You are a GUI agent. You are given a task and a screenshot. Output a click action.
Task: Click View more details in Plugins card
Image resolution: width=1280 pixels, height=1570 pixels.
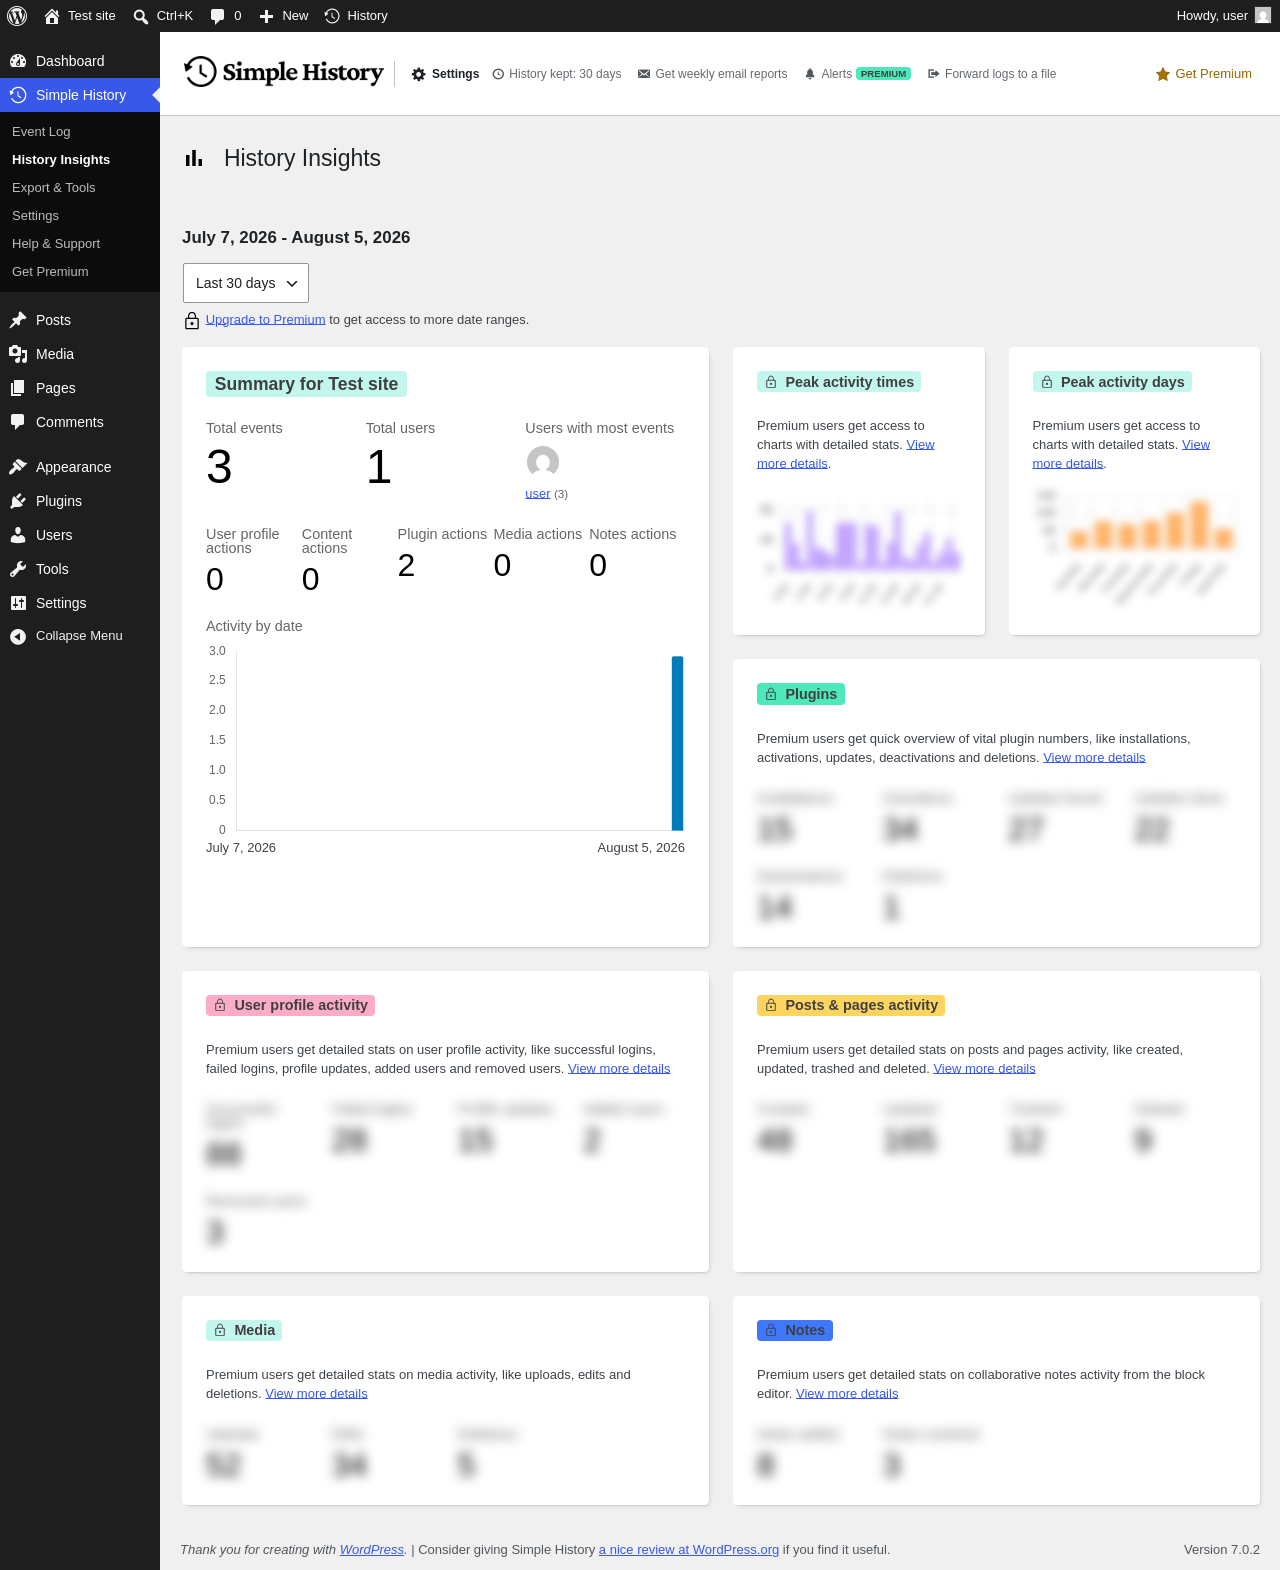tap(1094, 758)
